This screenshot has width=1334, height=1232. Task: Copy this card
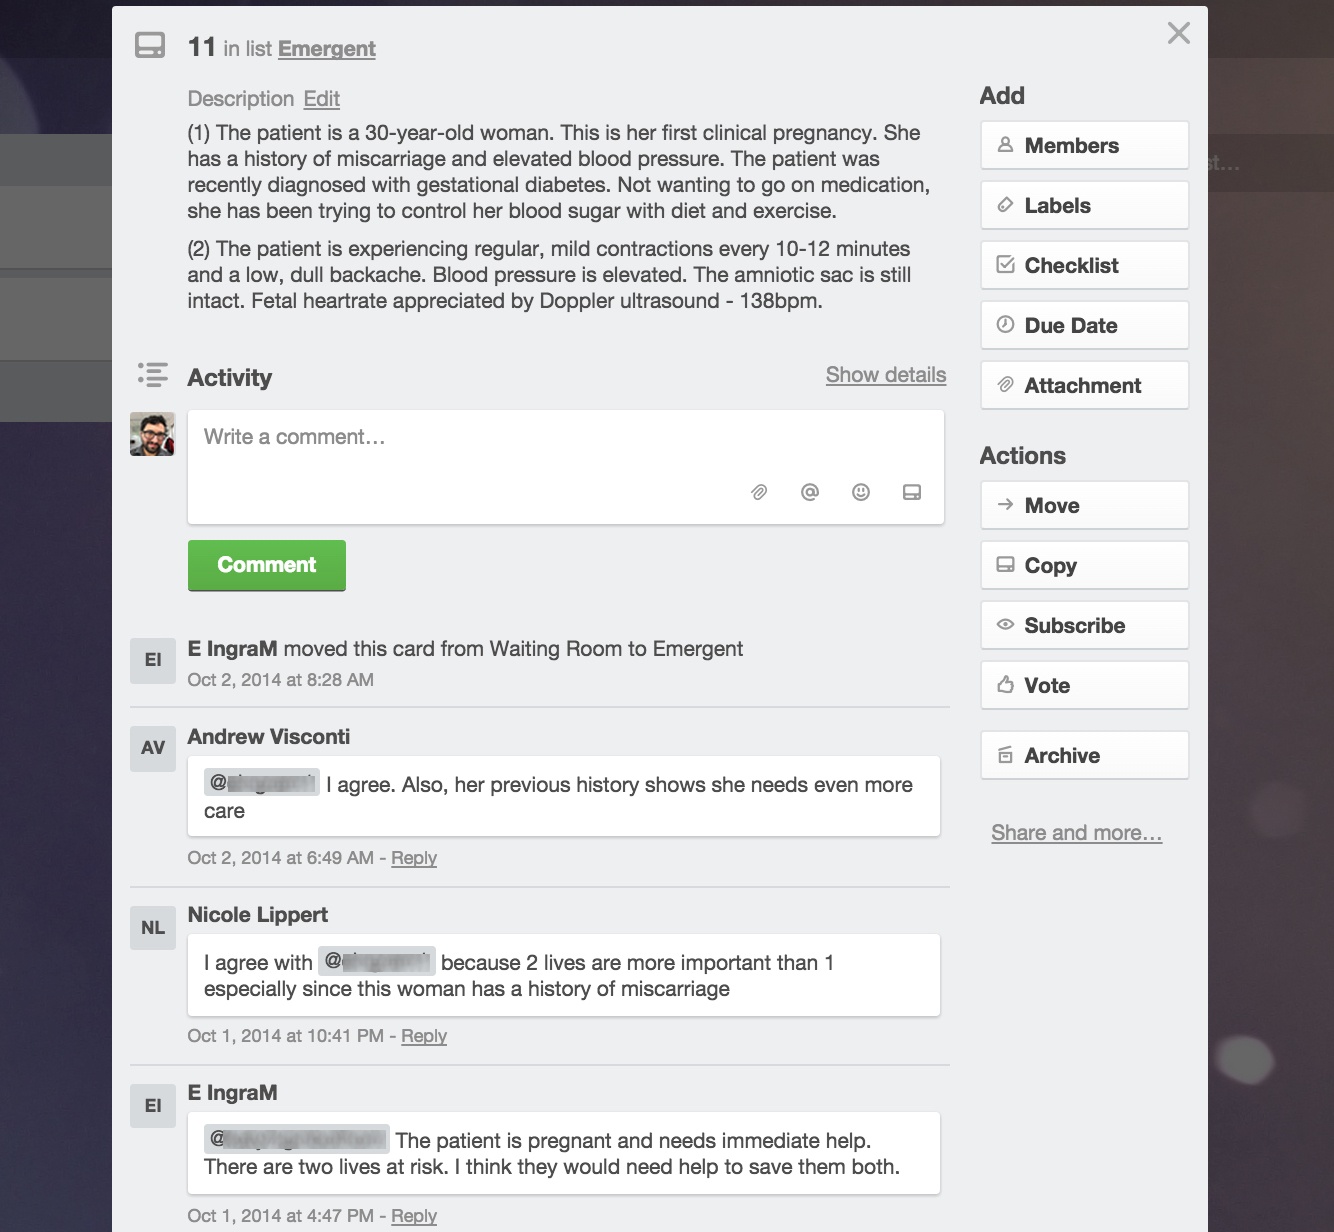(1084, 565)
